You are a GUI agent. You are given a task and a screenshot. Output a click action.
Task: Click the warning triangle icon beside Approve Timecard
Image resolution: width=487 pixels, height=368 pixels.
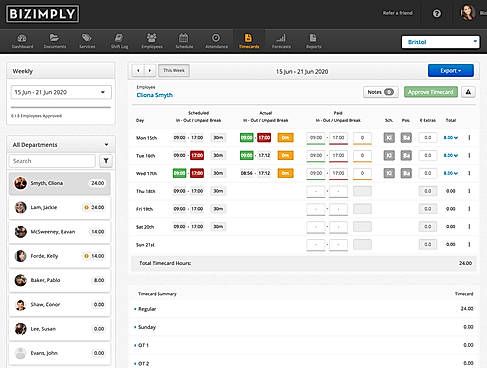[x=468, y=92]
